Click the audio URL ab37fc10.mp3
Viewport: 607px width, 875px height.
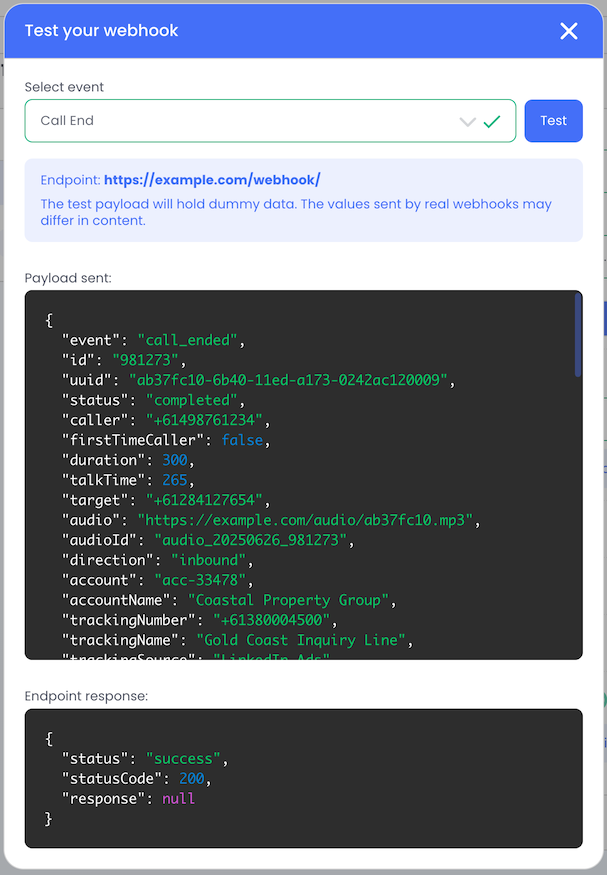[x=305, y=521]
